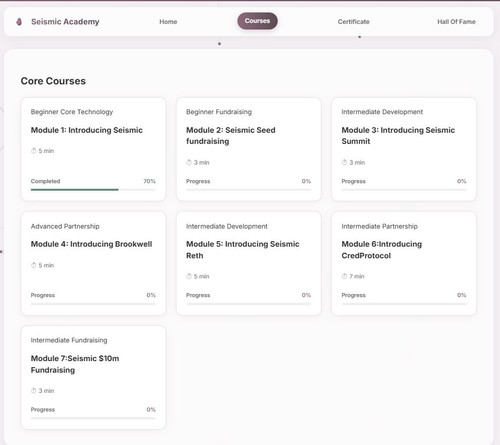Click 'Intermediate Development' label on Module 3

(382, 112)
